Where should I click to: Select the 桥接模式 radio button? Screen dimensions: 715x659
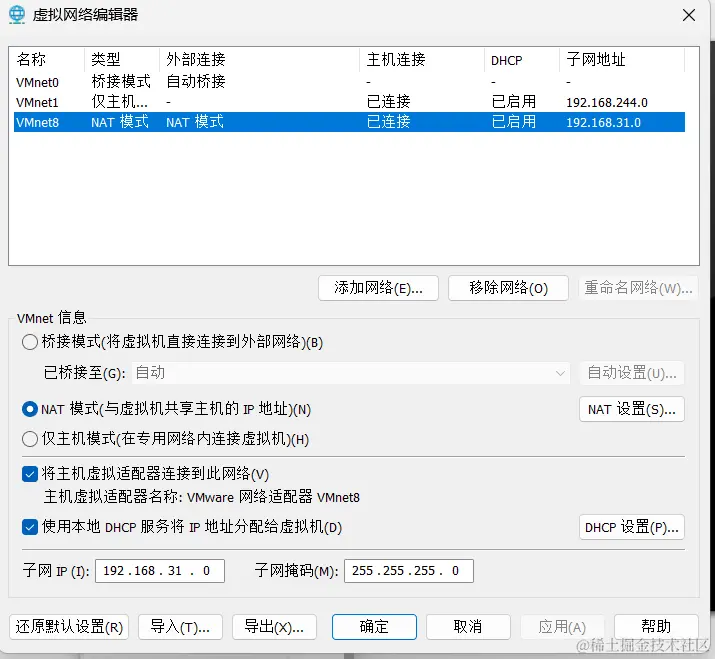click(30, 342)
